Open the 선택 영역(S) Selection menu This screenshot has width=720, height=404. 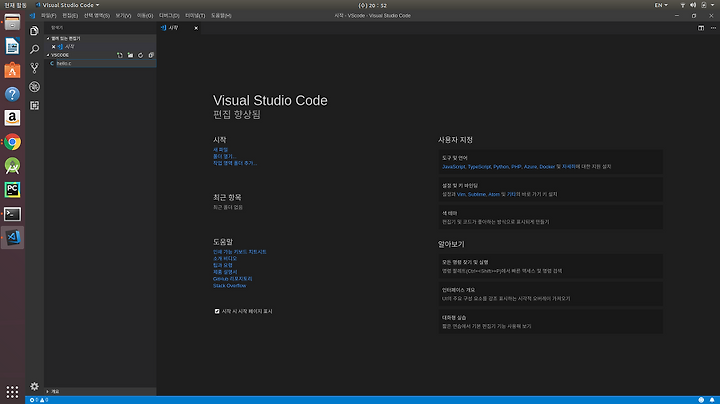click(96, 16)
